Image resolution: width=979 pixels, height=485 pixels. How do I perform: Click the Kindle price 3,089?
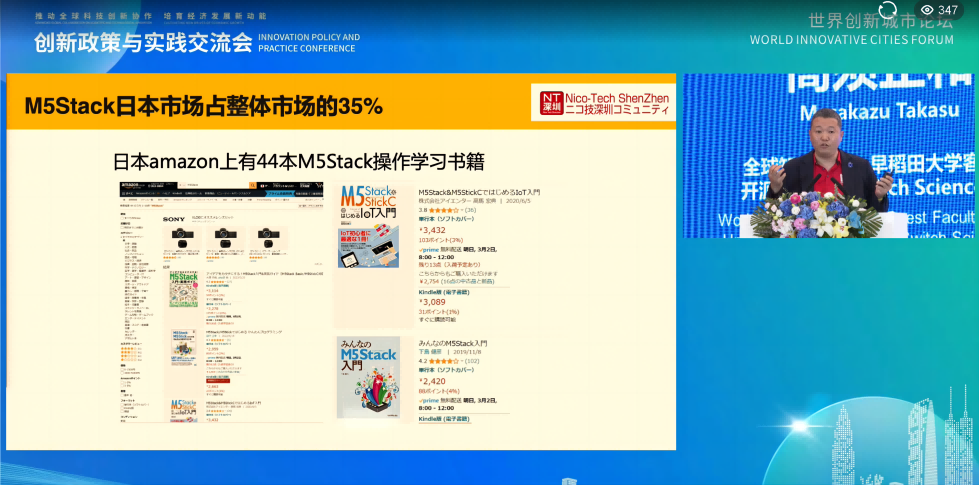pos(432,302)
